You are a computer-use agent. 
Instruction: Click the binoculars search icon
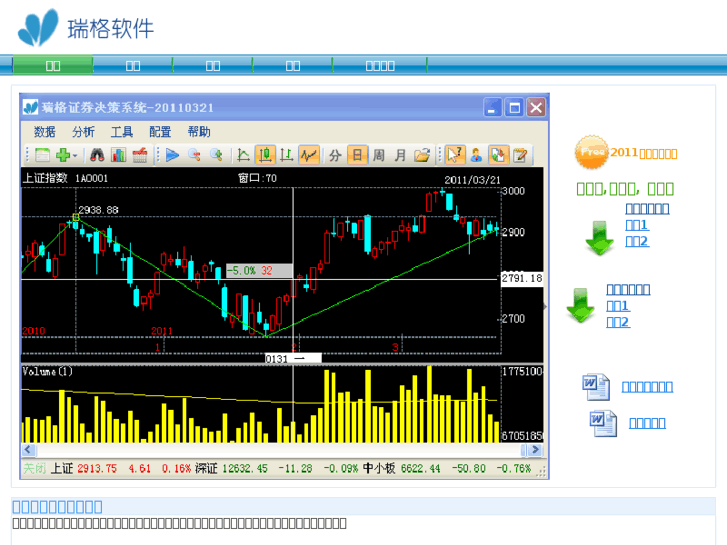point(97,155)
